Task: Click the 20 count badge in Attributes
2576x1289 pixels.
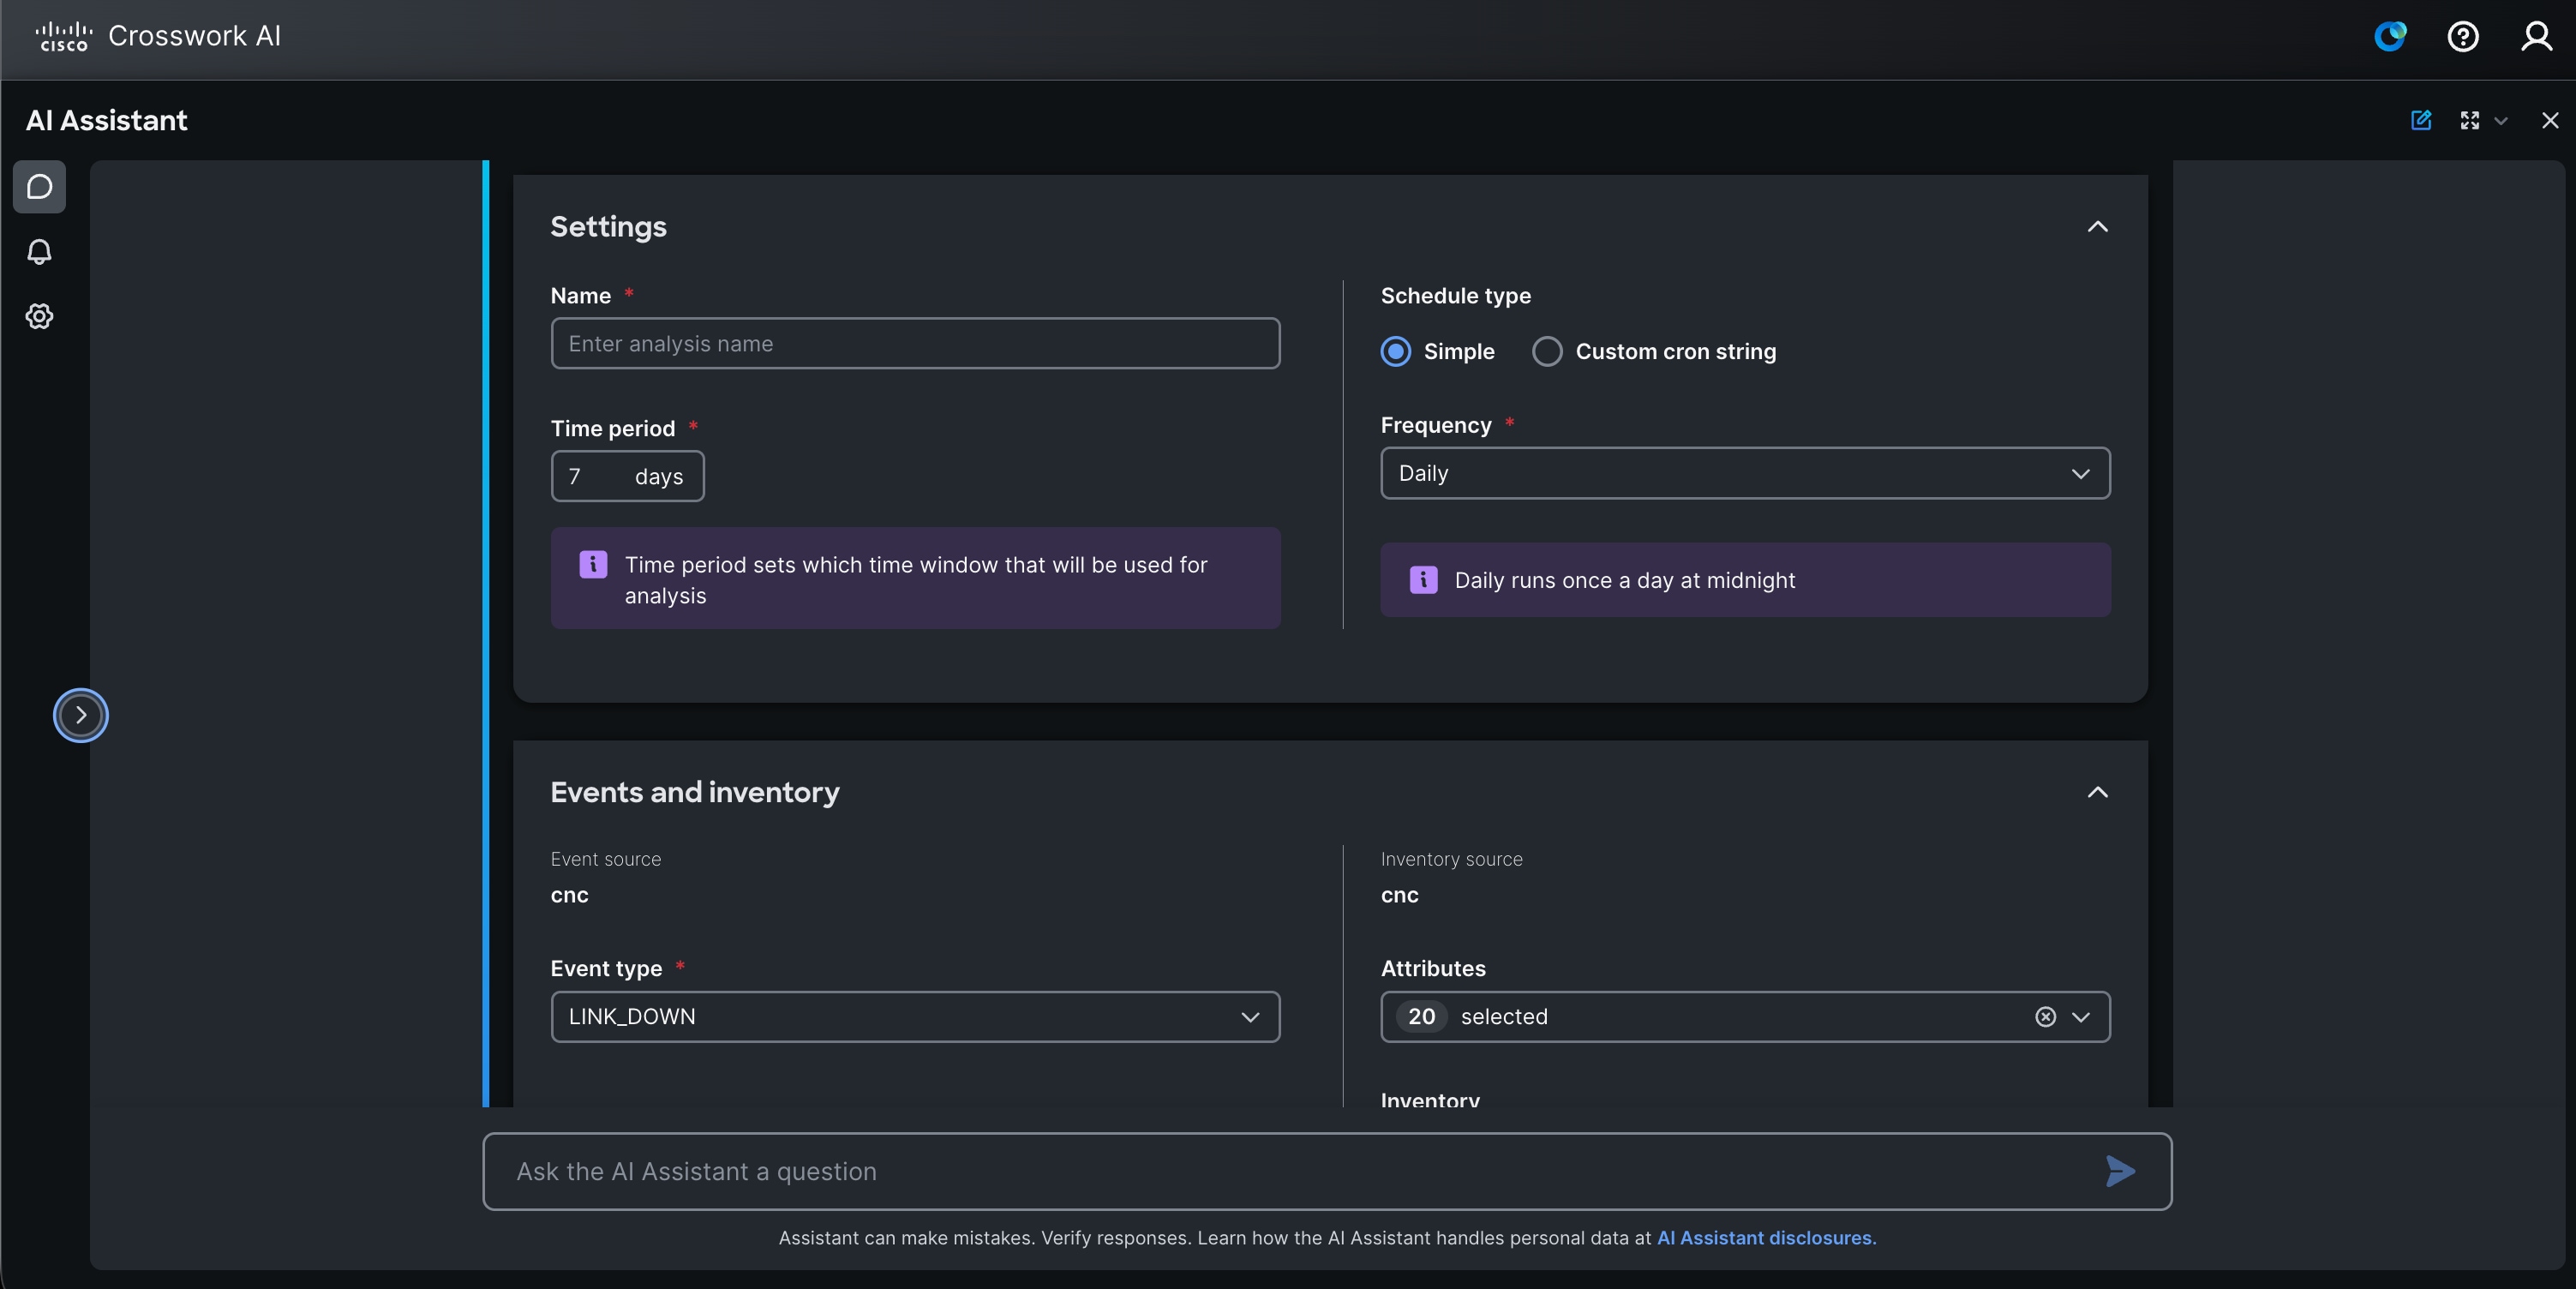Action: point(1421,1017)
